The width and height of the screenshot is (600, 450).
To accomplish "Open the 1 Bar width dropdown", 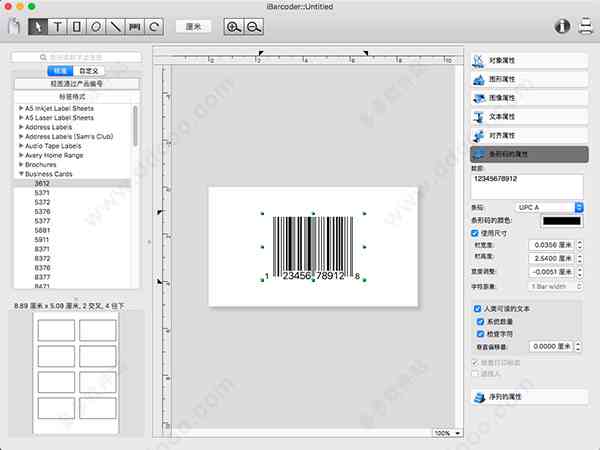I will (555, 286).
